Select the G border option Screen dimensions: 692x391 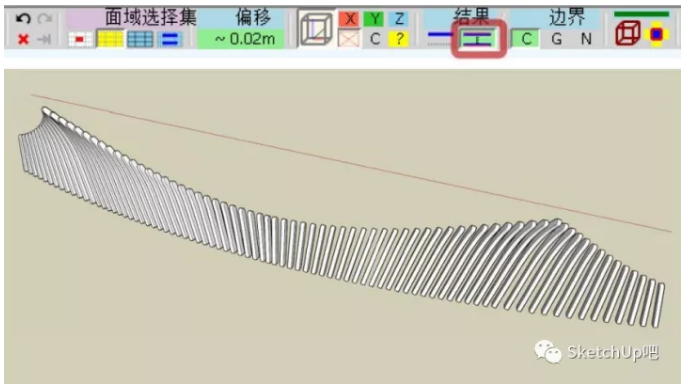click(557, 39)
